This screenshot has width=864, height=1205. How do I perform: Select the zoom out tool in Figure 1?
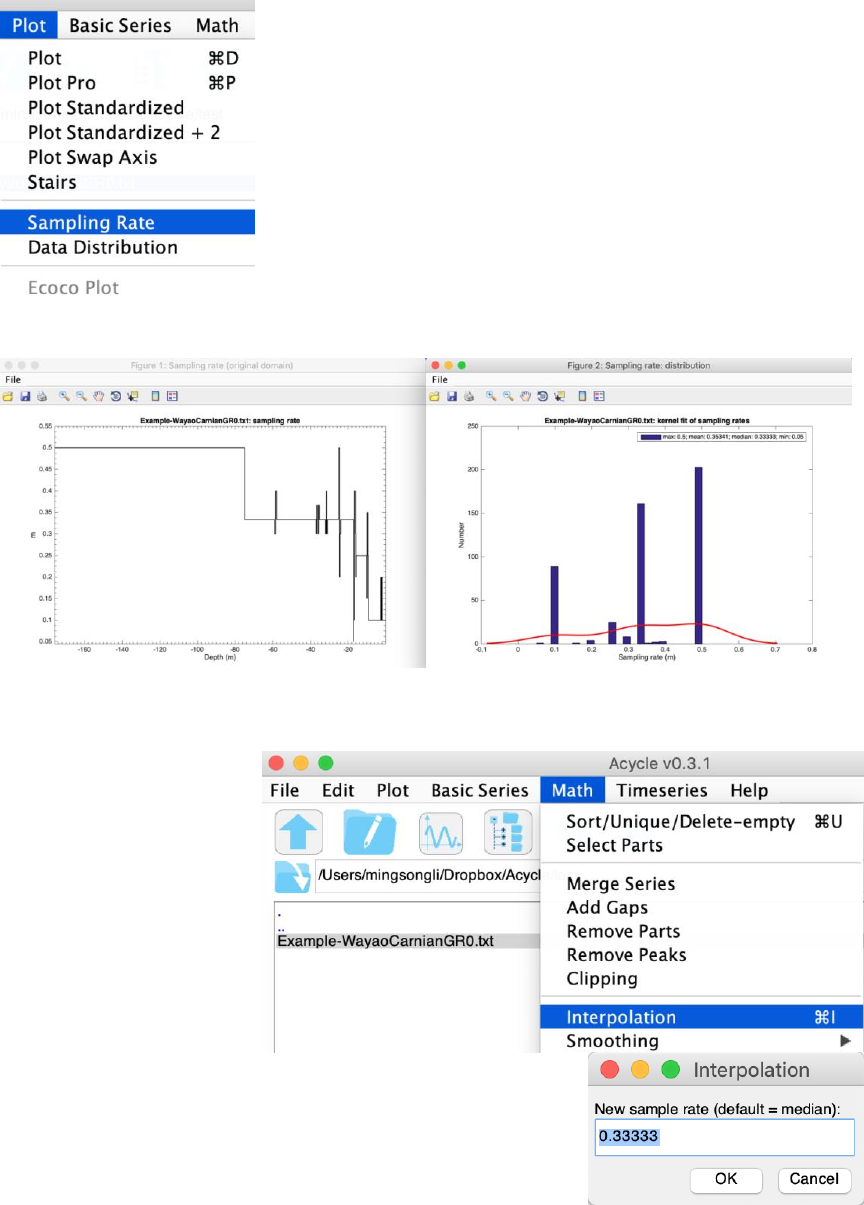pos(81,396)
